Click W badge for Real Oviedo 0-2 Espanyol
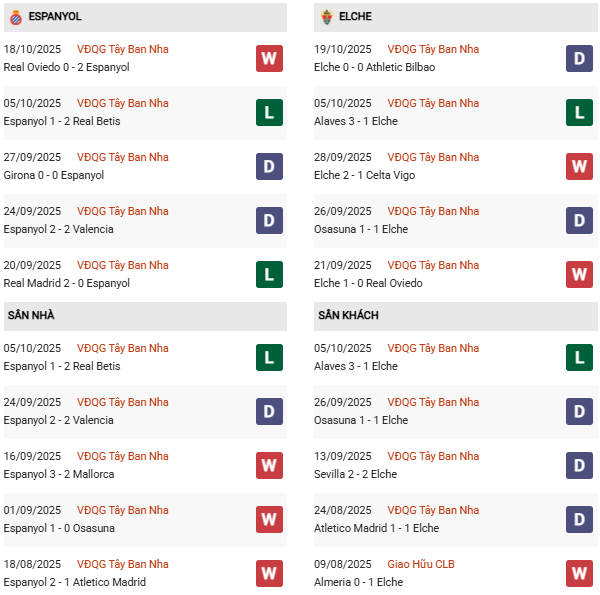 pos(269,58)
